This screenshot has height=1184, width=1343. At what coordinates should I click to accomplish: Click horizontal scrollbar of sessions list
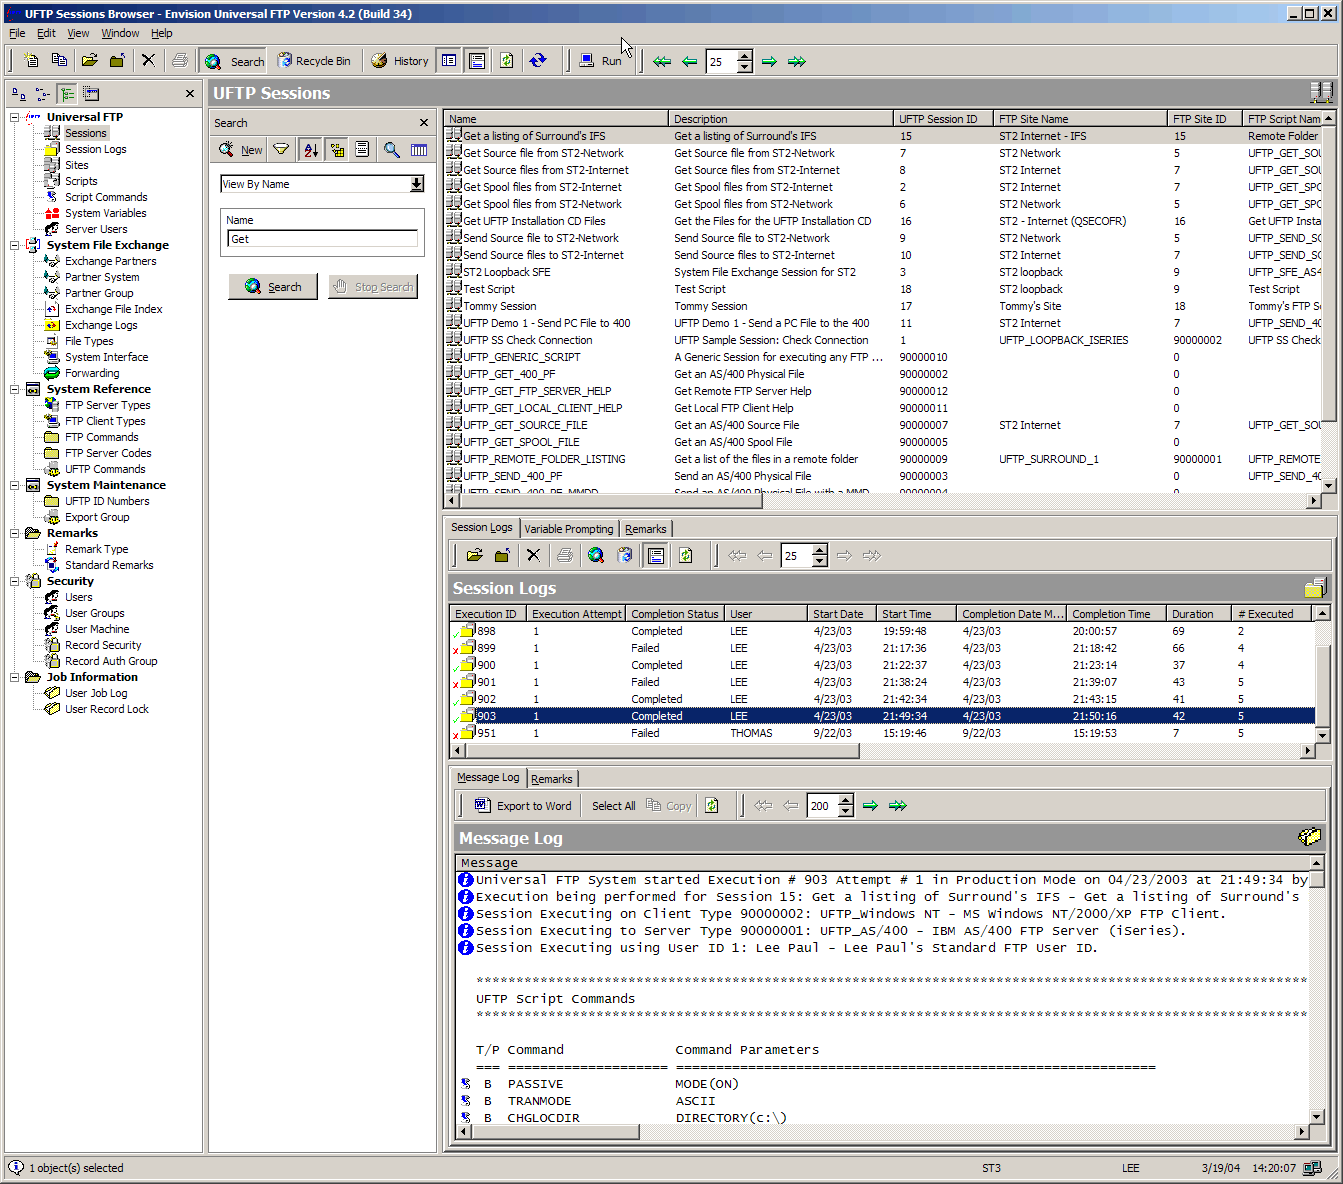click(x=610, y=502)
